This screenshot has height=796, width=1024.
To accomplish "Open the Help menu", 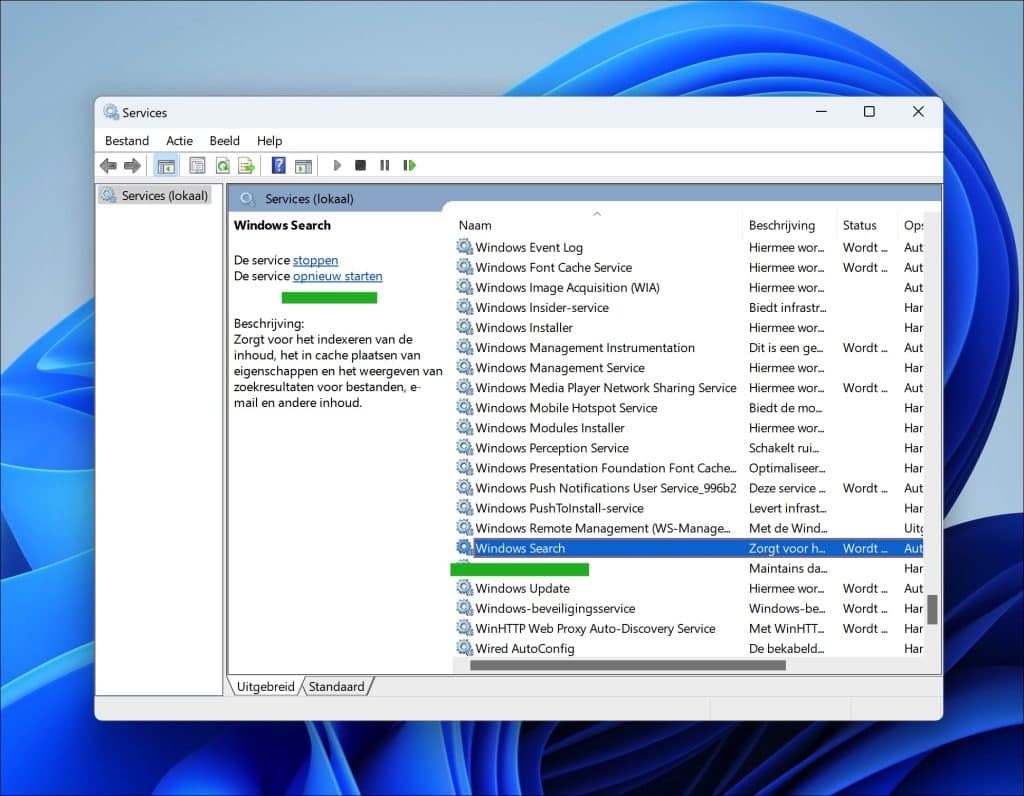I will [x=269, y=140].
